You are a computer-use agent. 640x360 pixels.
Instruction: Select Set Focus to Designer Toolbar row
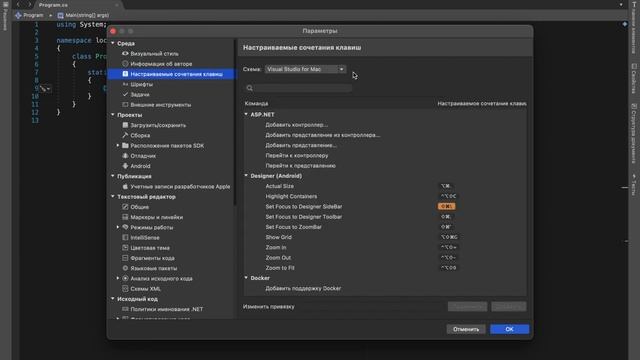tap(385, 217)
